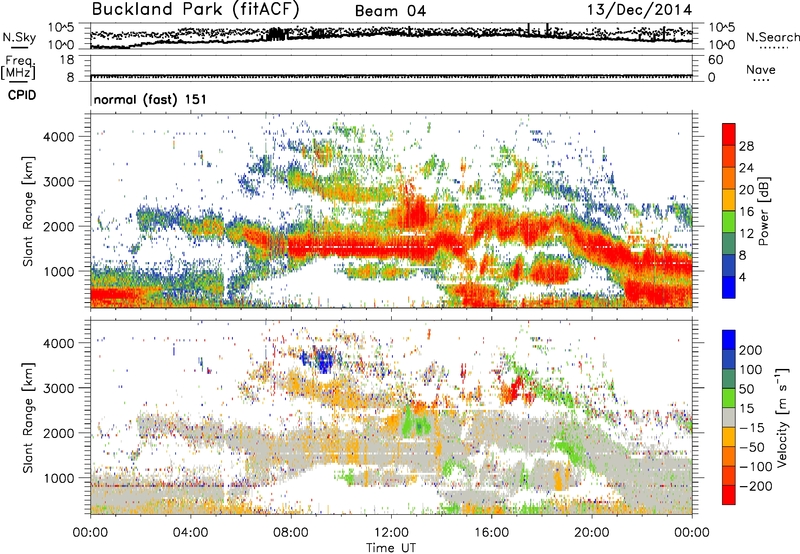Viewport: 800px width, 554px height.
Task: Click the blue high-velocity patch near 09:00
Action: [322, 361]
